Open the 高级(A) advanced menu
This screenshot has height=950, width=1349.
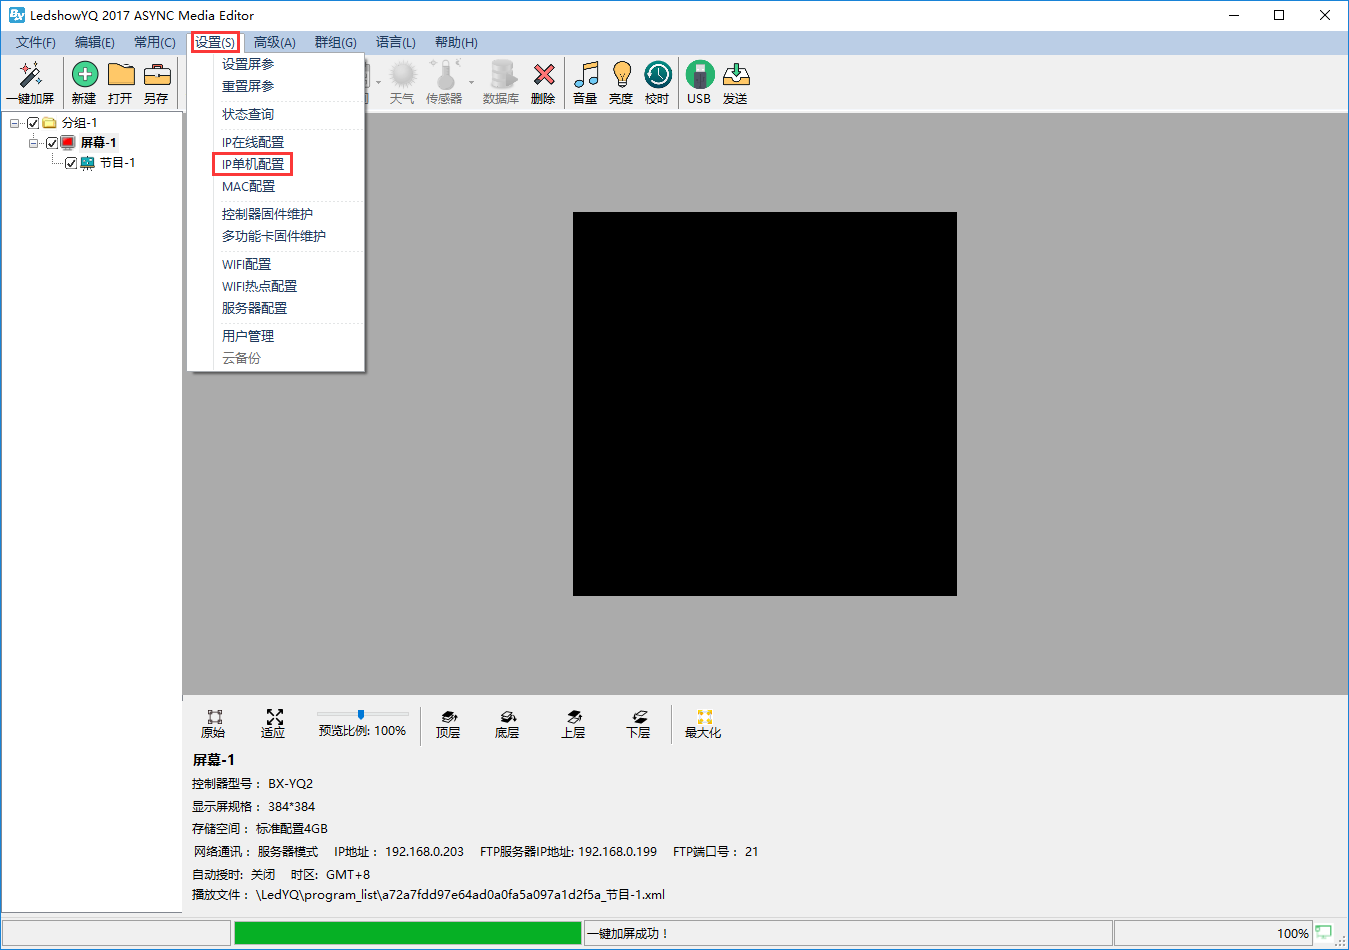pos(274,42)
